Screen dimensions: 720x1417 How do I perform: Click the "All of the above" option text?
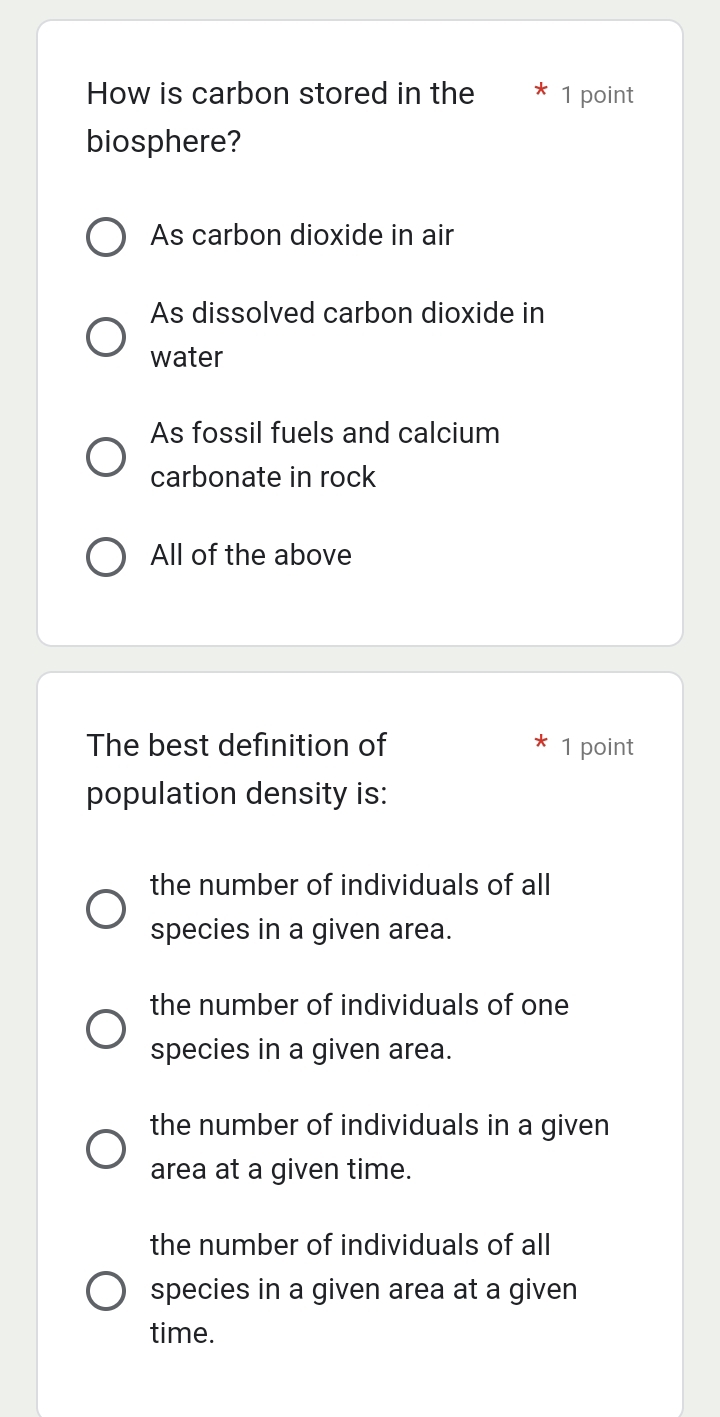tap(251, 556)
